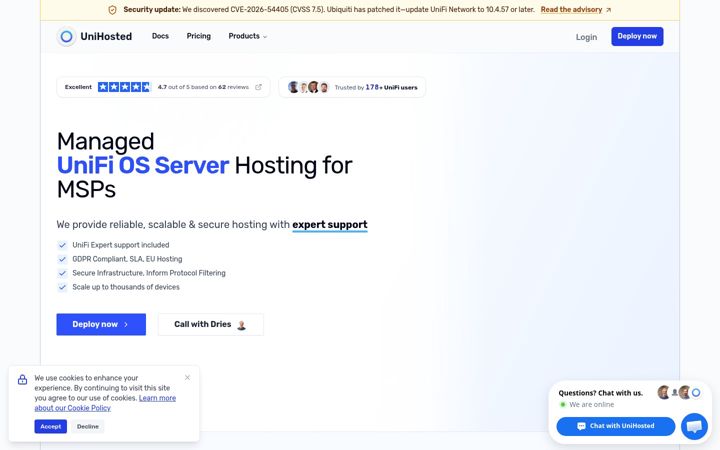Image resolution: width=720 pixels, height=450 pixels.
Task: Click the UniHosted circular logo icon
Action: pyautogui.click(x=67, y=36)
